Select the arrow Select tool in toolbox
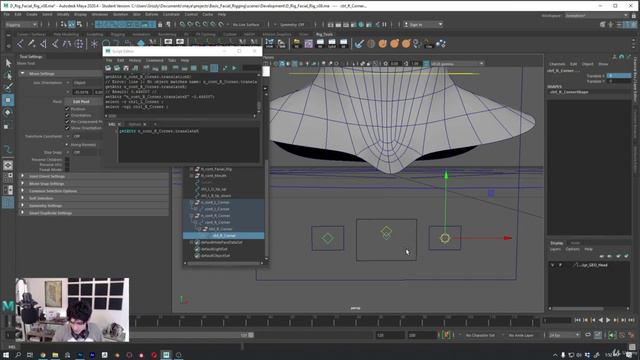This screenshot has width=640, height=360. 8,63
